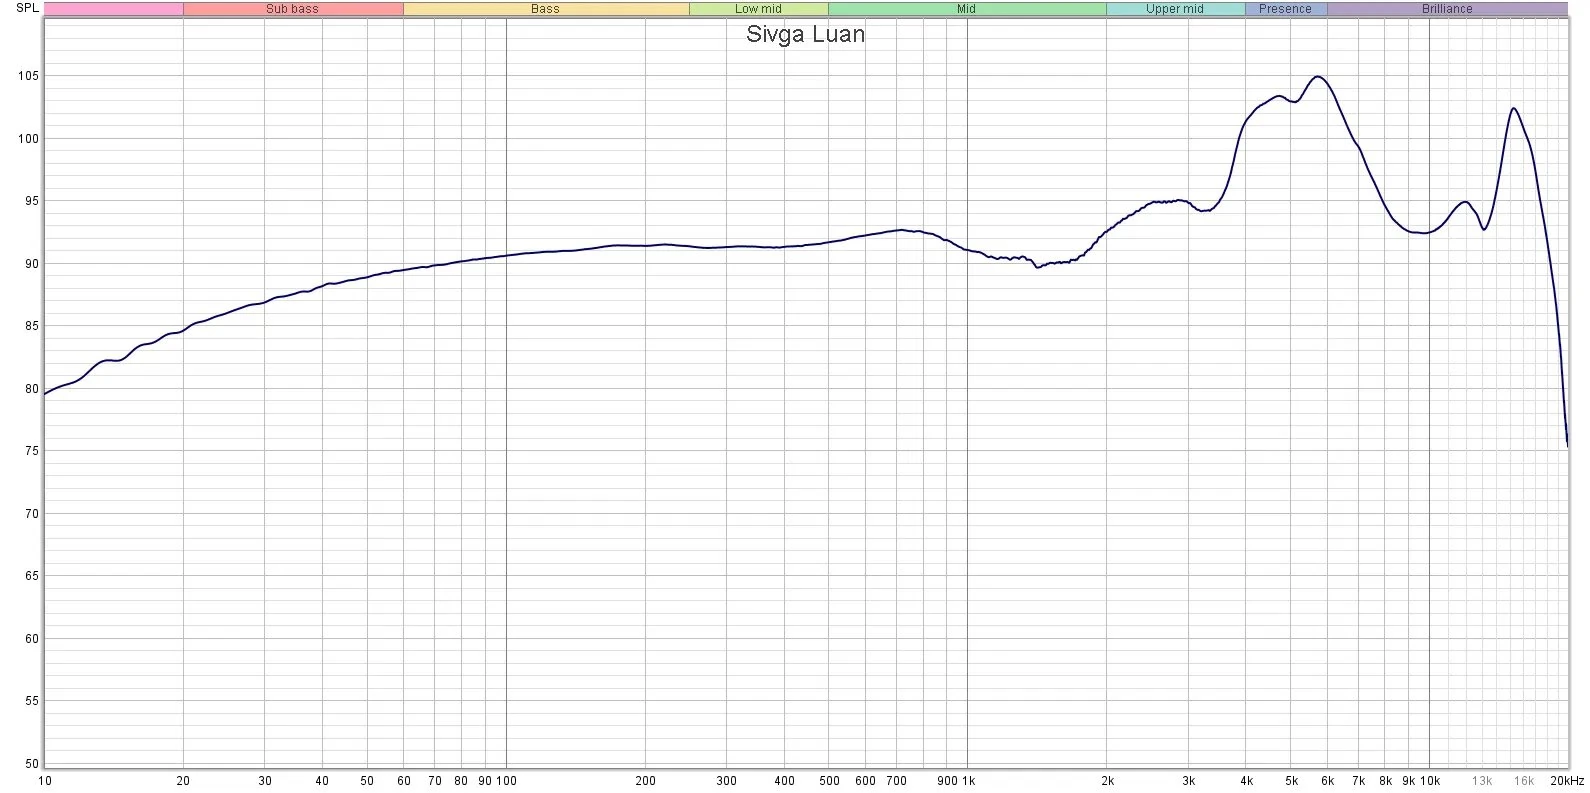This screenshot has height=793, width=1590.
Task: Click the SPL axis label
Action: click(27, 8)
